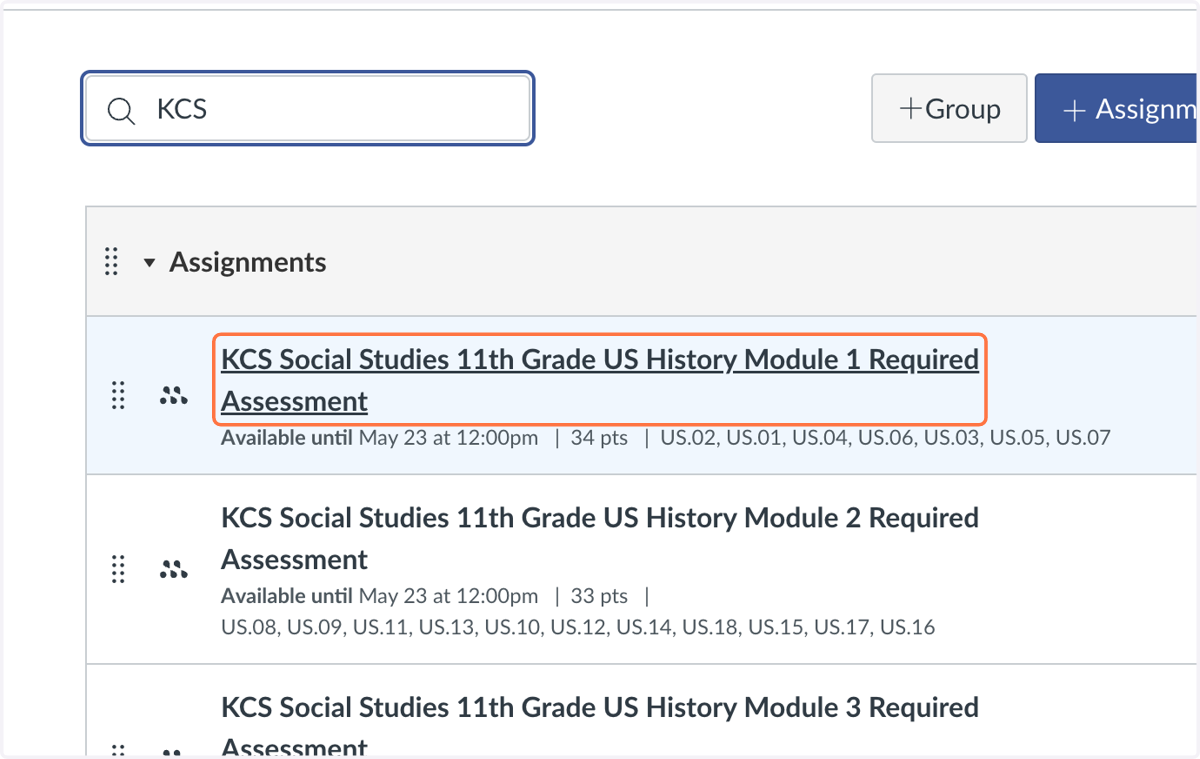Click the 34 pts text

pos(599,437)
